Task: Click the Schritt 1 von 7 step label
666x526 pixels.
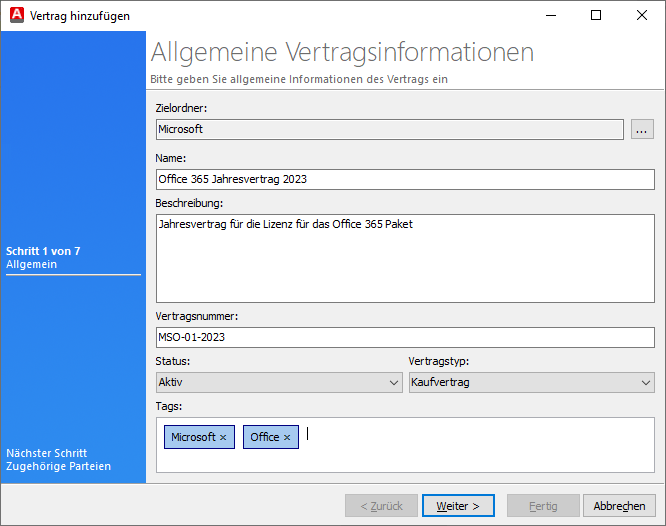Action: point(43,251)
